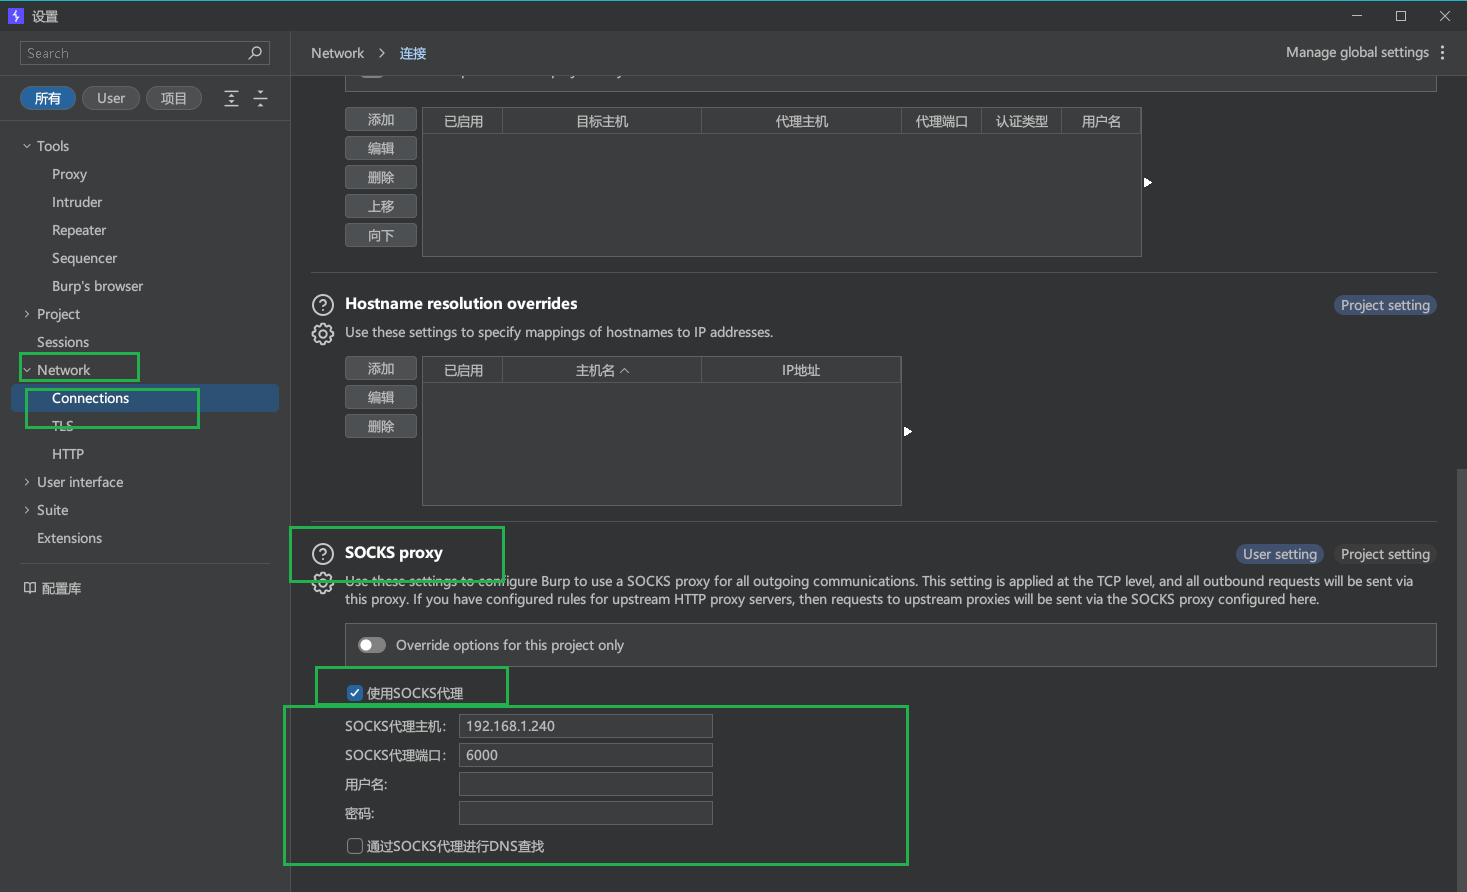Click the 密码 input field

586,813
